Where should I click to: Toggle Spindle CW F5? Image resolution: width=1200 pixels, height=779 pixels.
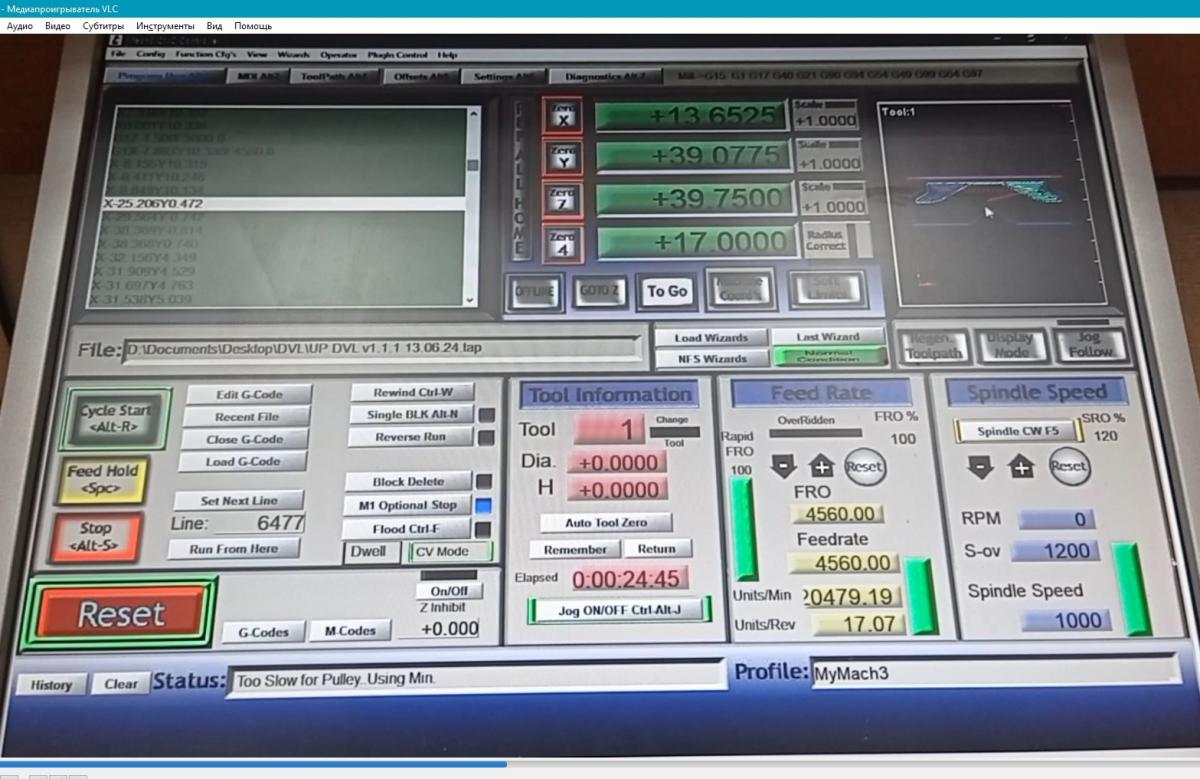tap(1016, 431)
